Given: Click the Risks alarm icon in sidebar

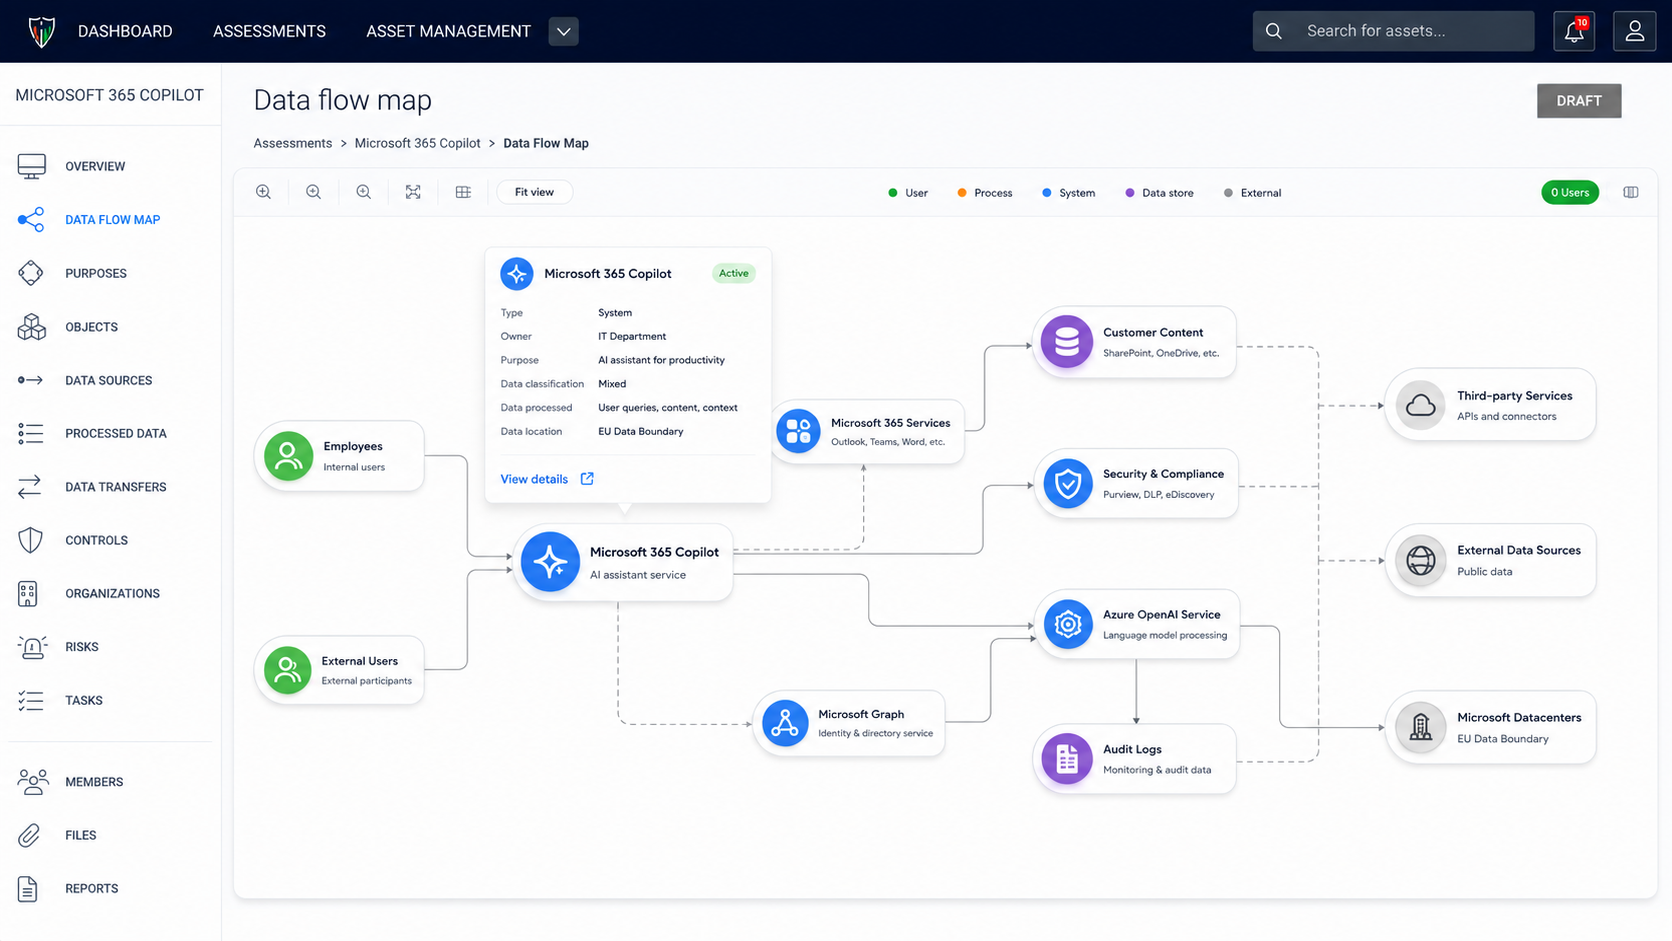Looking at the screenshot, I should pos(31,647).
